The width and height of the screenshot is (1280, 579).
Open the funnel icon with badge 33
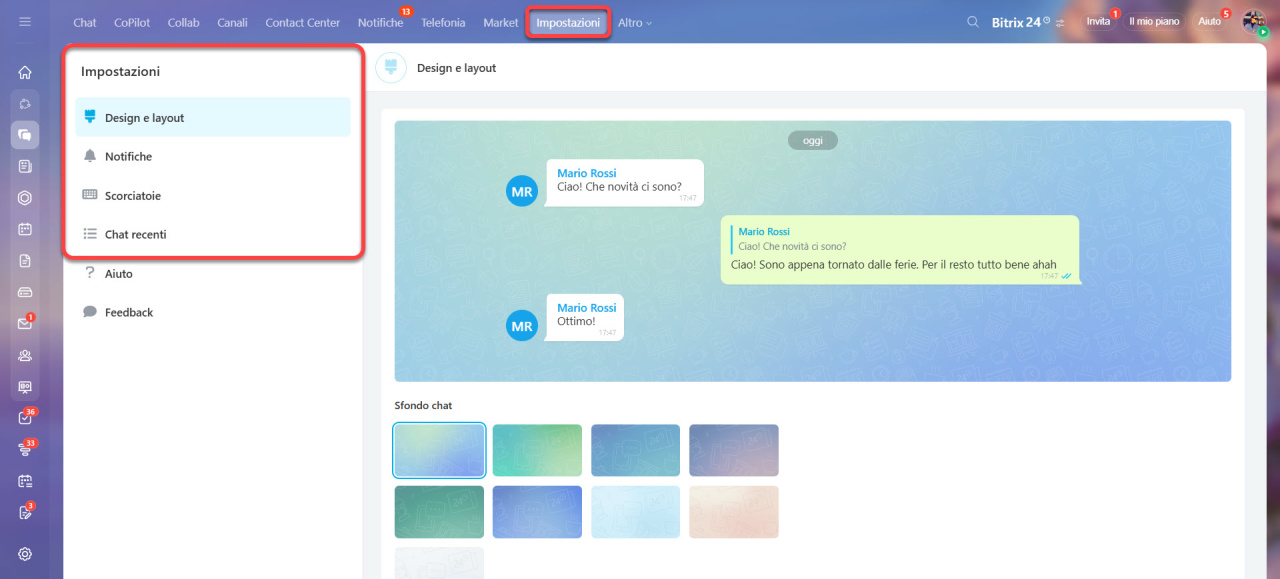(25, 450)
